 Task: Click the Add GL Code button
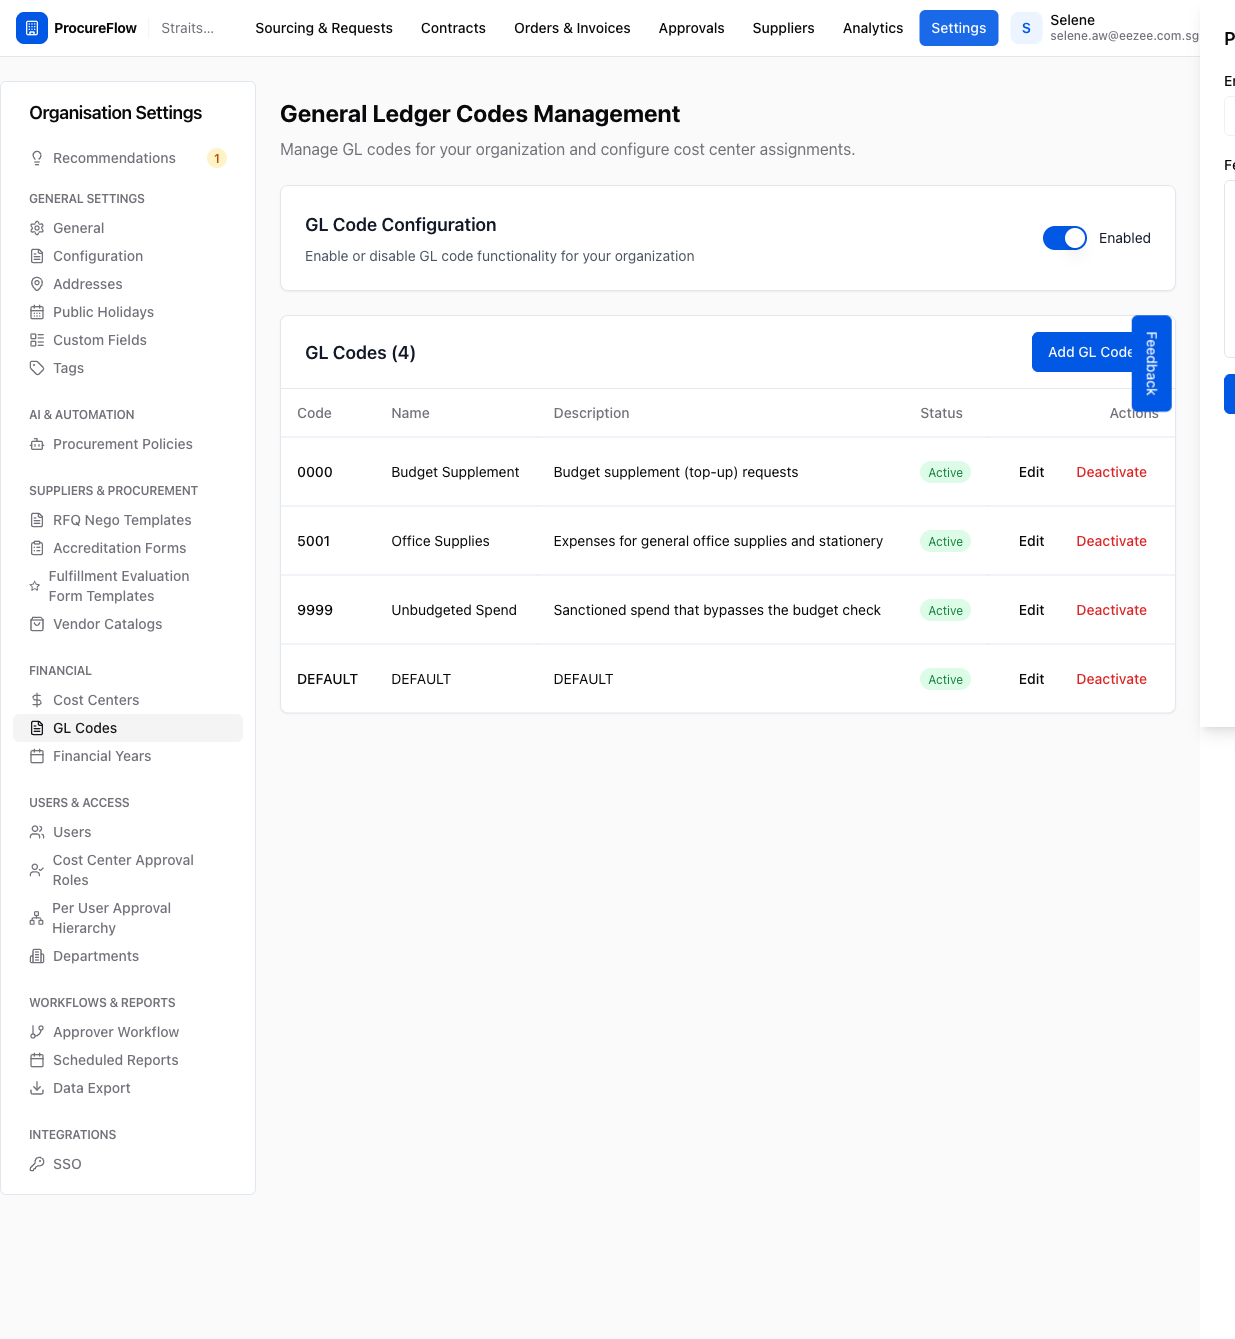click(x=1083, y=352)
